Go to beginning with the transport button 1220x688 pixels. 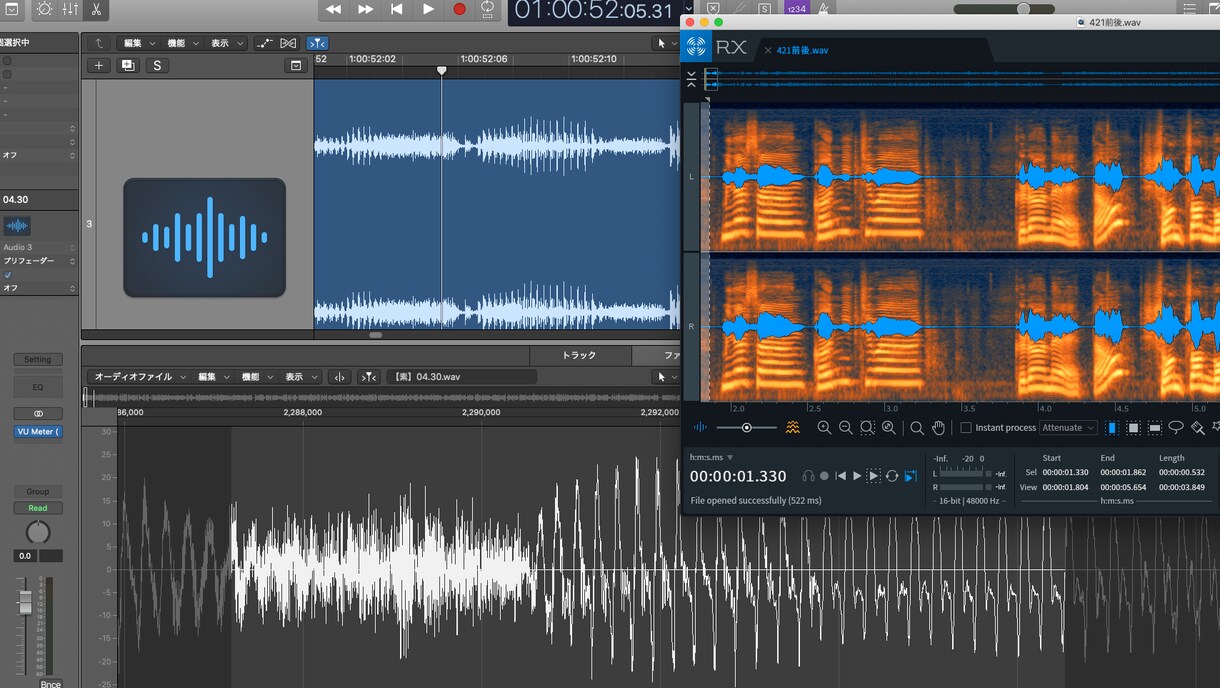point(396,9)
